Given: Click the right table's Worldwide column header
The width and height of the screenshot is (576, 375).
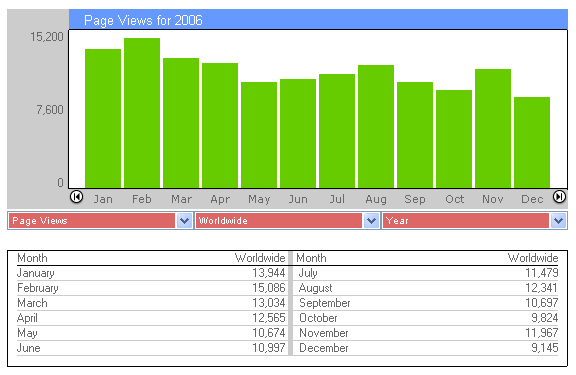Looking at the screenshot, I should pyautogui.click(x=533, y=258).
